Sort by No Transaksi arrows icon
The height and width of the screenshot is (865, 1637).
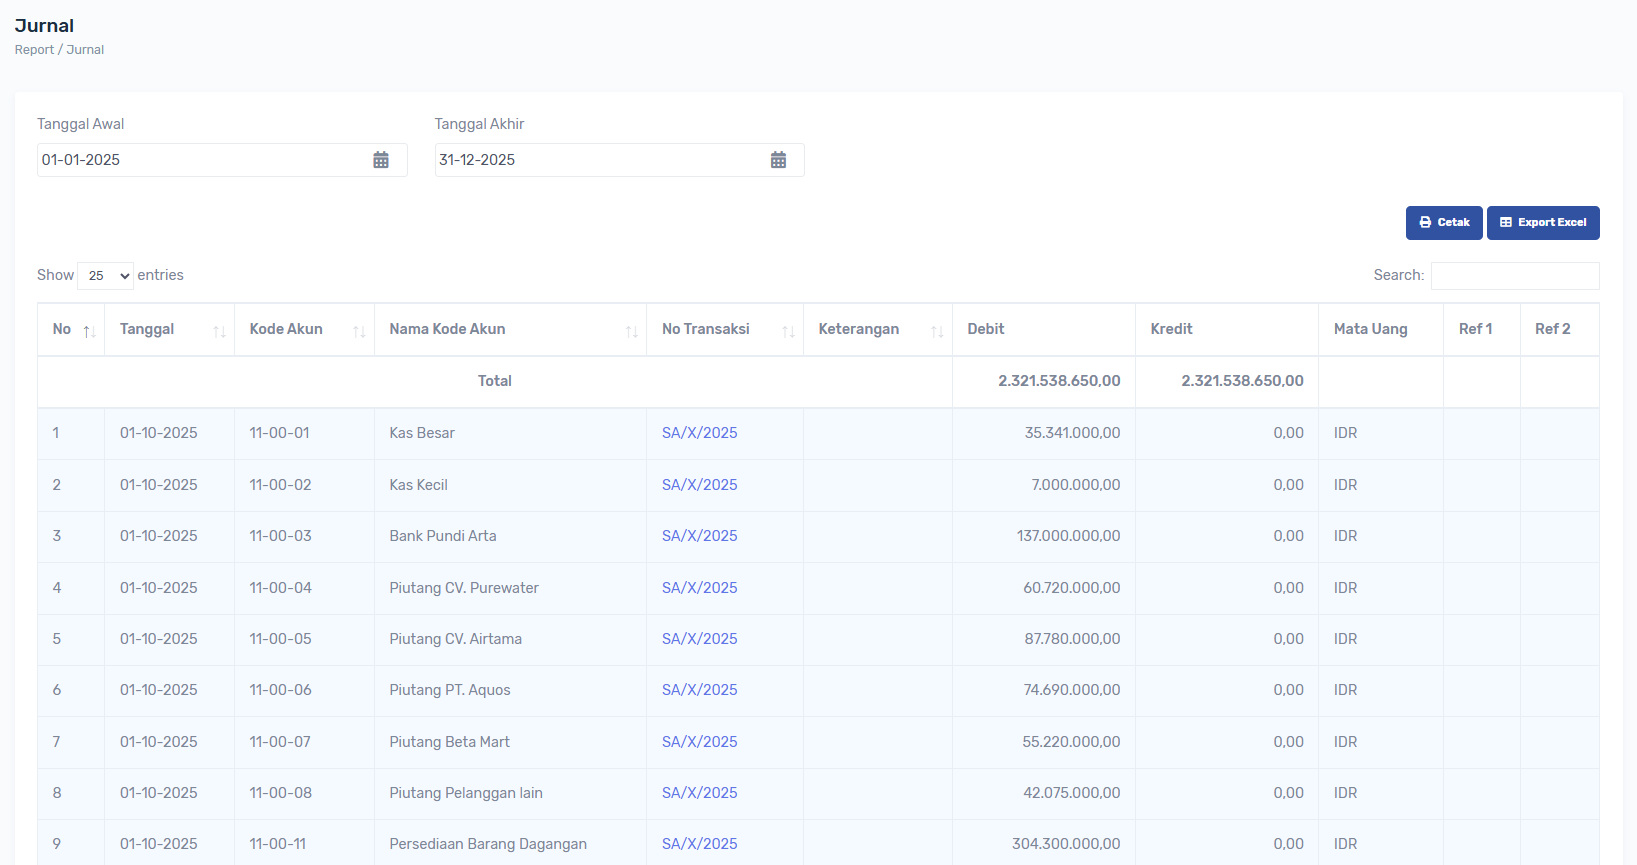(x=788, y=331)
